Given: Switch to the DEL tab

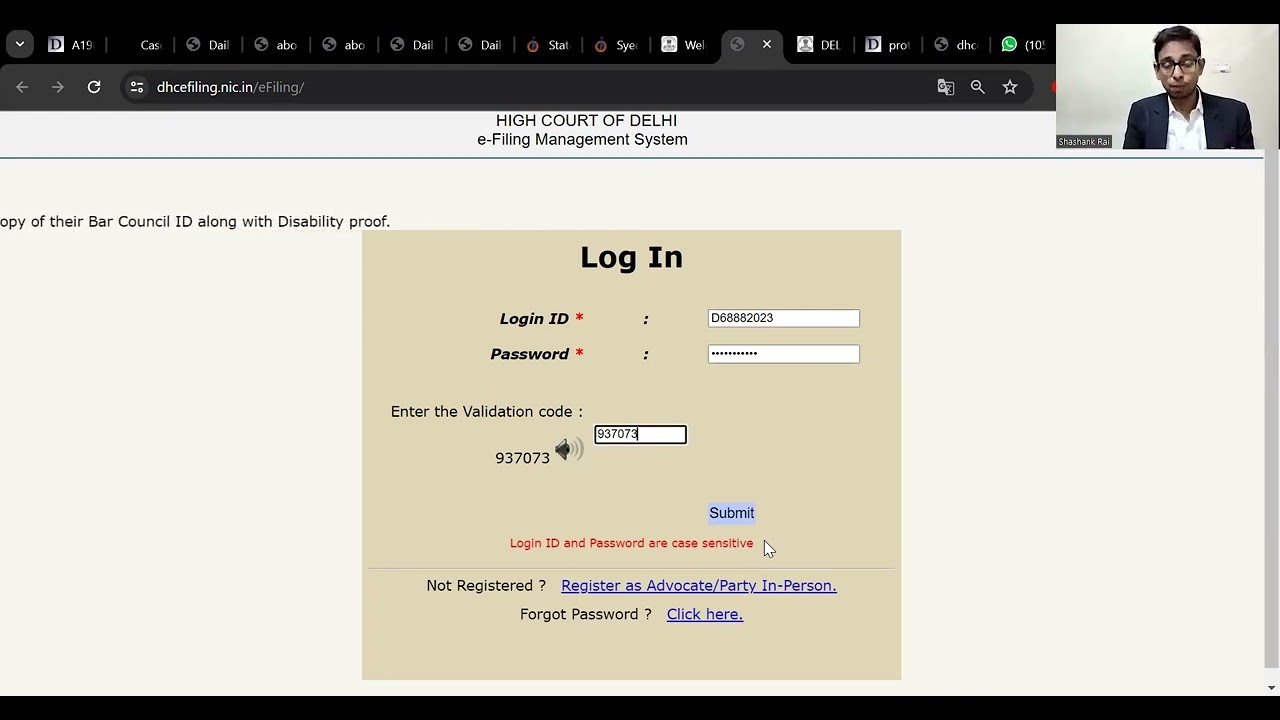Looking at the screenshot, I should 820,44.
